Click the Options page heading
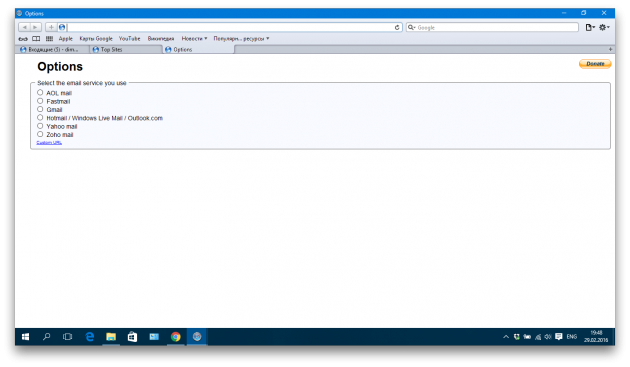 [60, 67]
